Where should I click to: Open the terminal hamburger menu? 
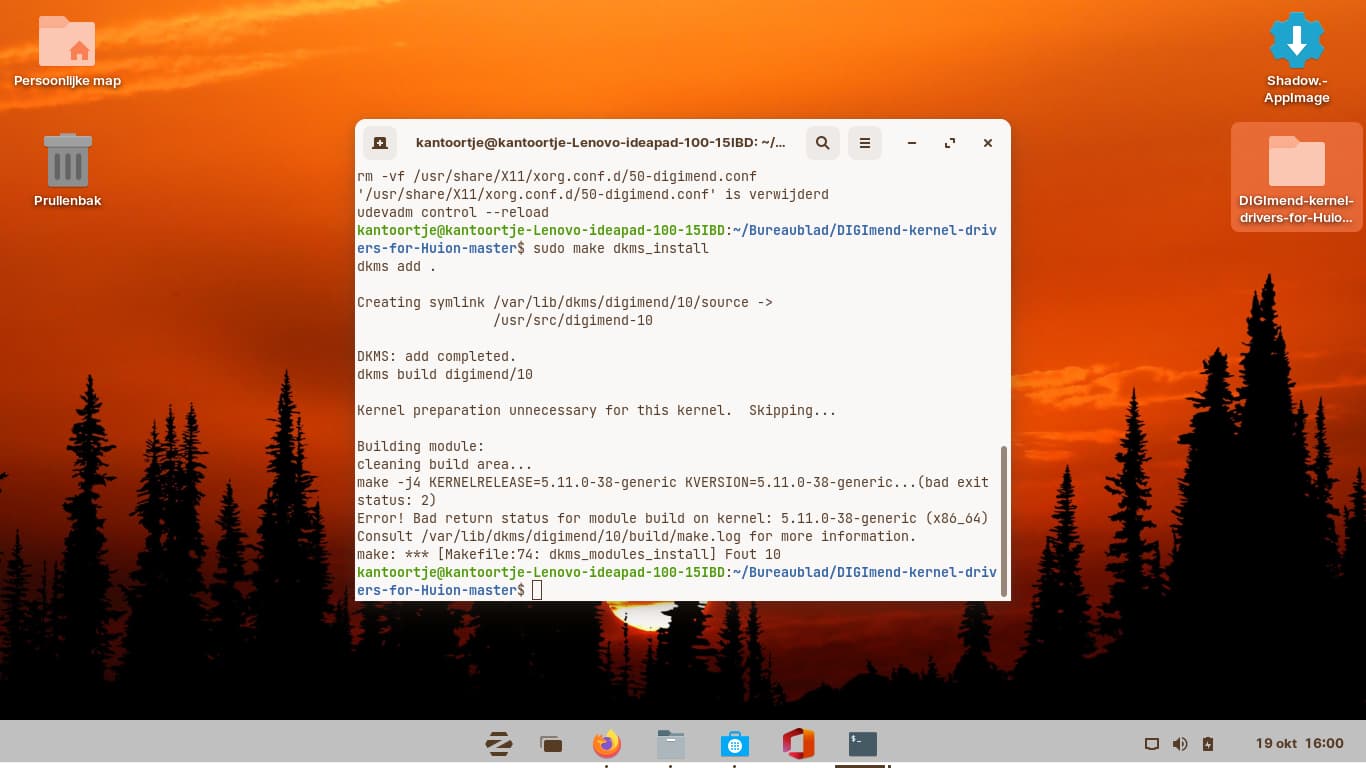click(865, 143)
